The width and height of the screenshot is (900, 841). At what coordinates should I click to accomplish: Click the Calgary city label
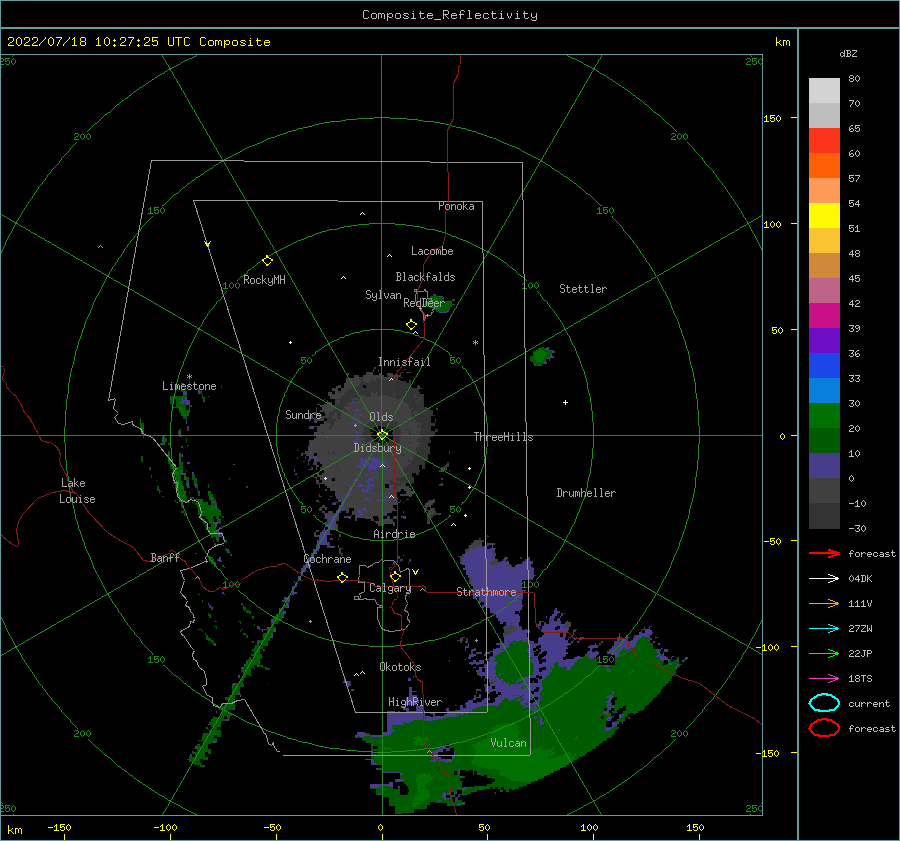click(390, 588)
